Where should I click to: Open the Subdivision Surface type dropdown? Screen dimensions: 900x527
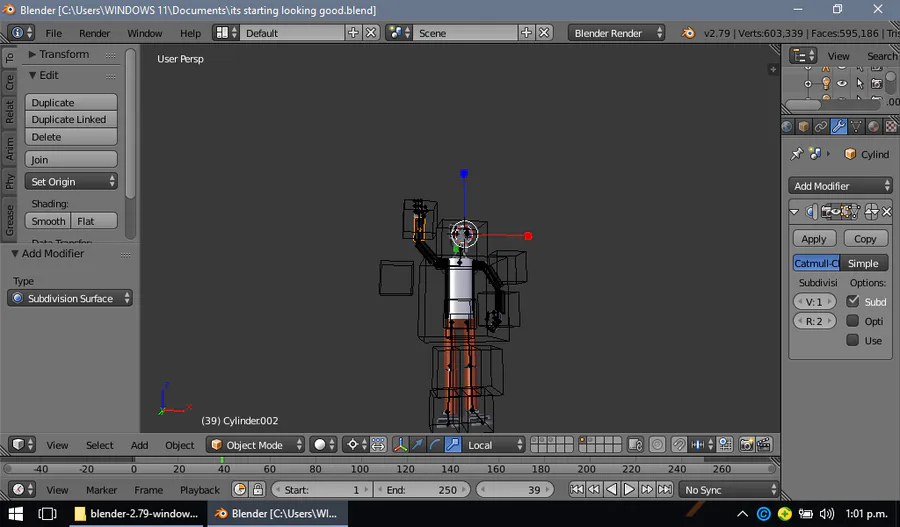70,298
